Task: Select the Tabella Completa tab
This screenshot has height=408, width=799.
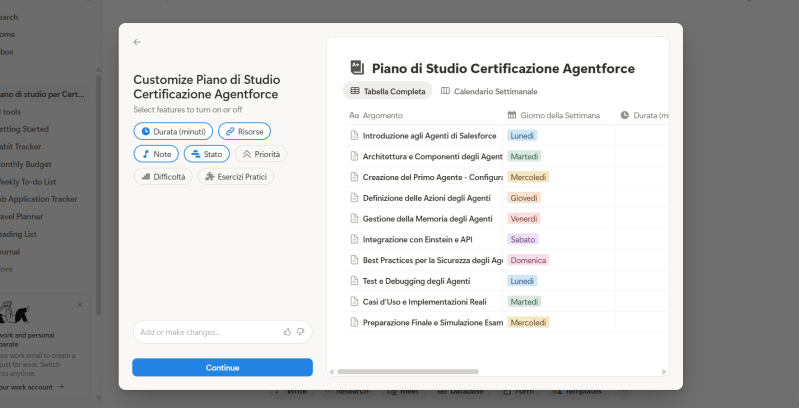Action: tap(388, 91)
